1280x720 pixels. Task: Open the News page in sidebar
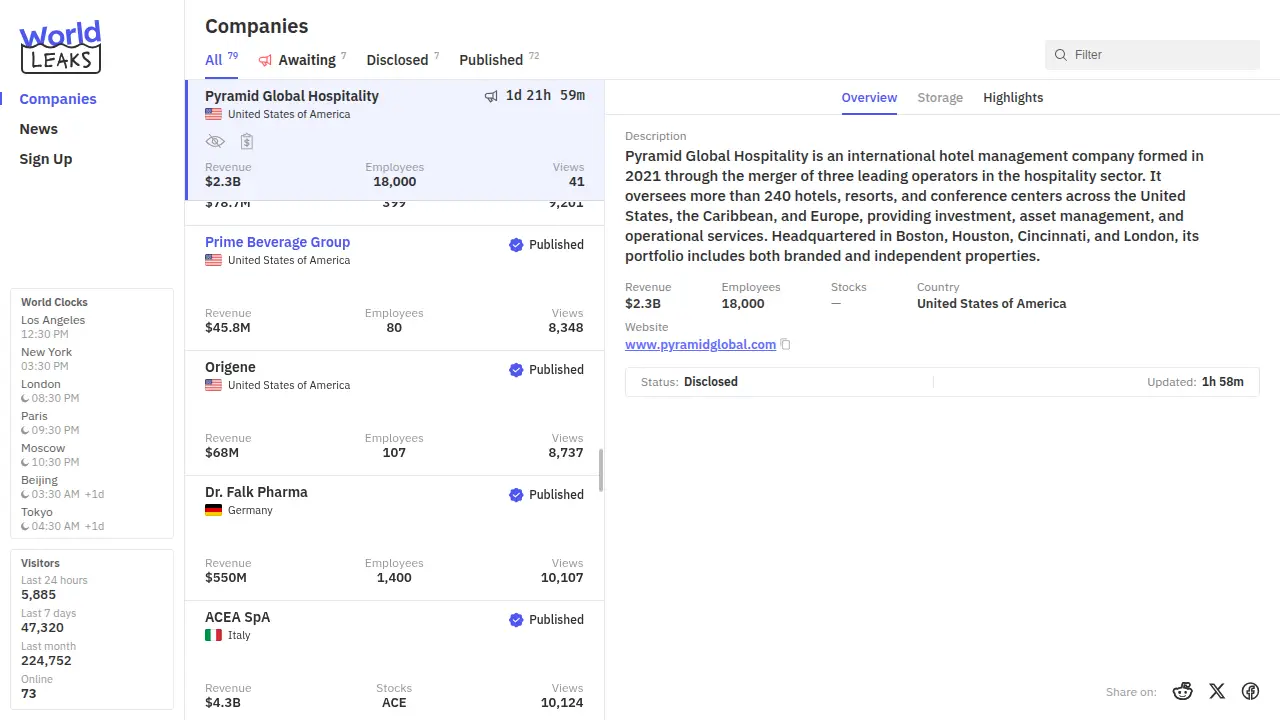tap(39, 129)
